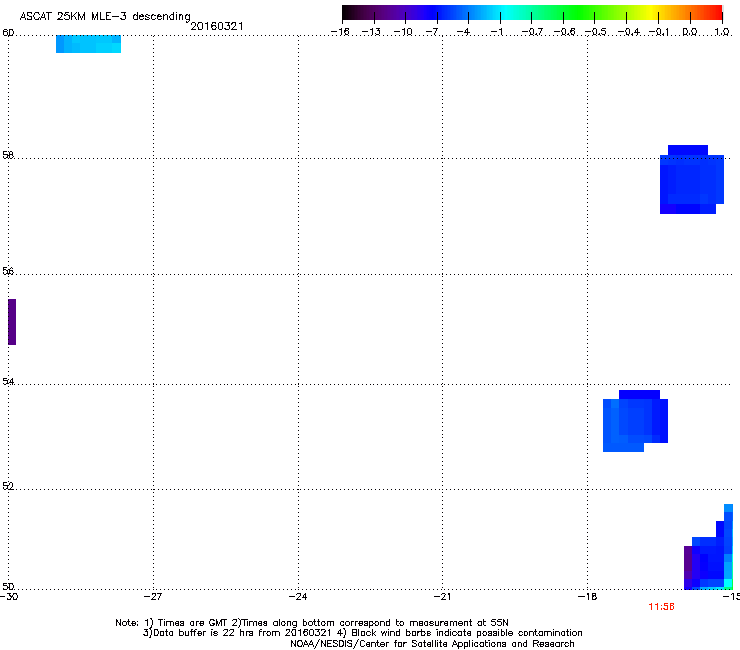Click the colorbar tick label '-7'
This screenshot has width=740, height=650.
click(434, 32)
